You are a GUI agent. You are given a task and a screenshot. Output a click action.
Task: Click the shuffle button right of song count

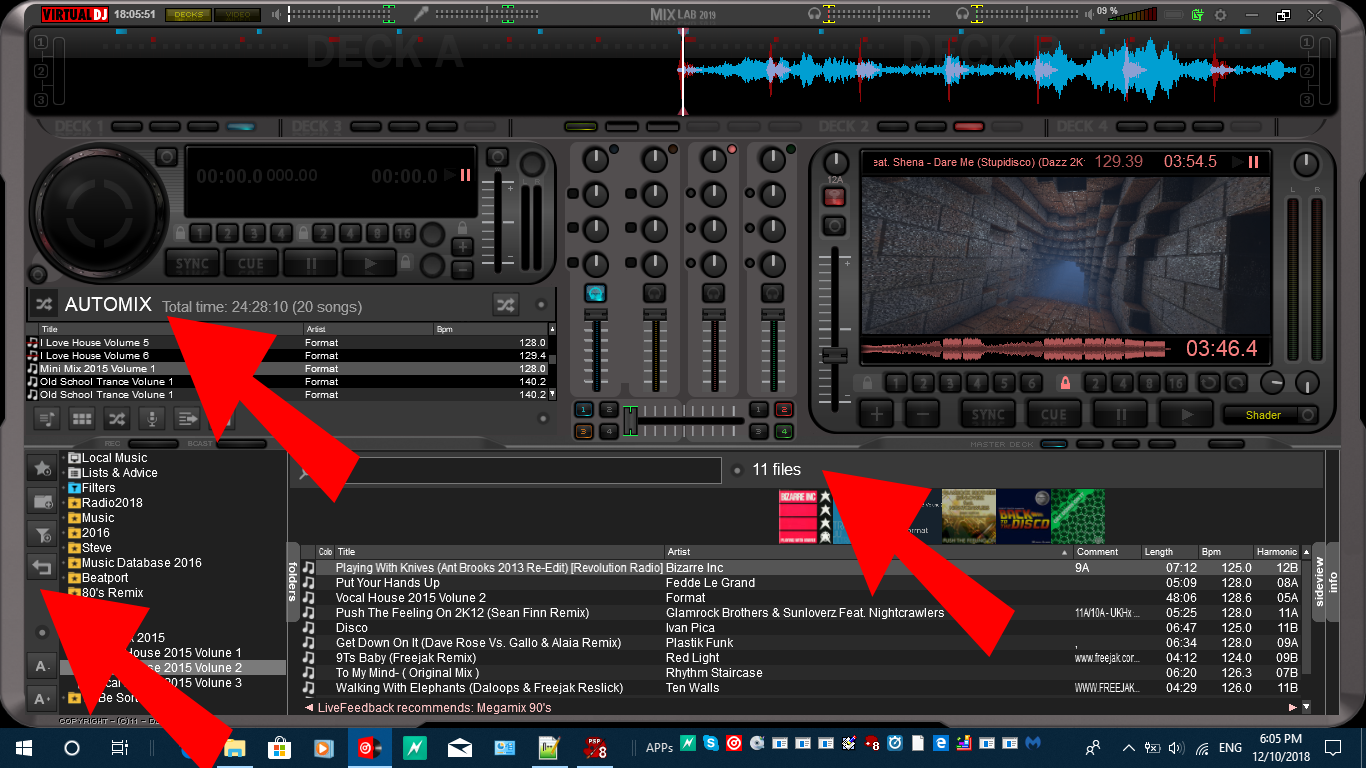pos(506,304)
